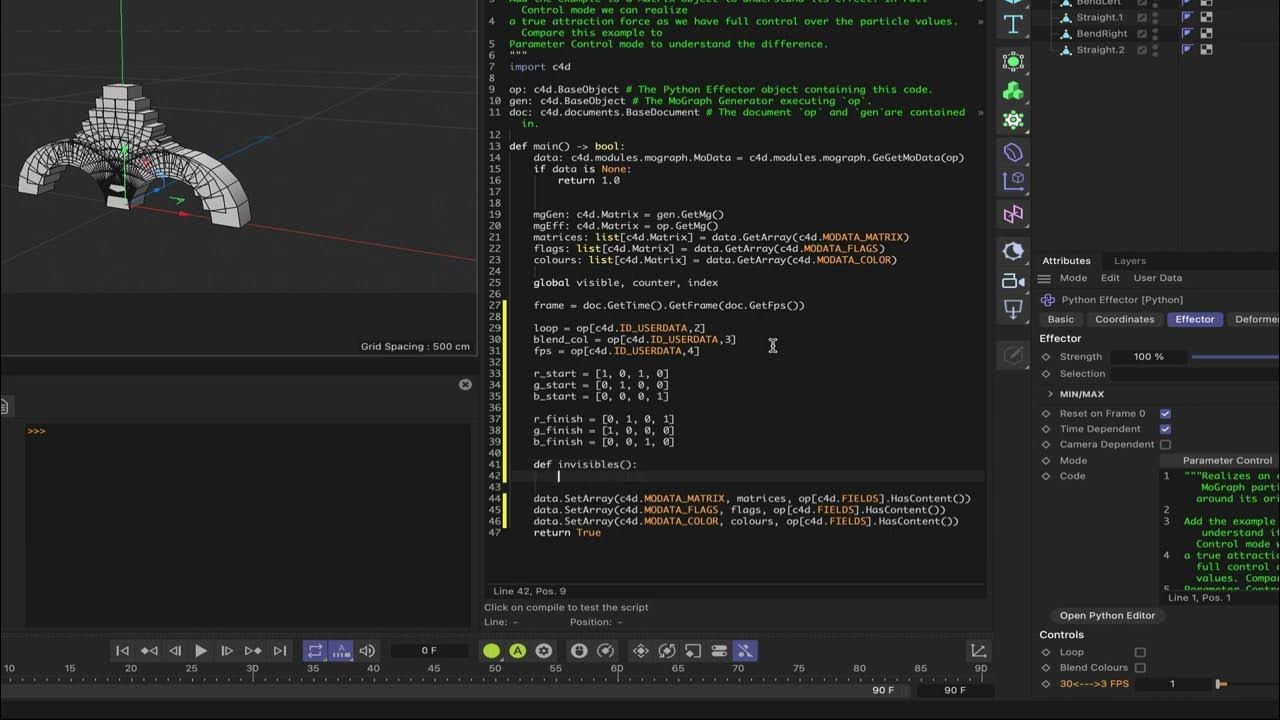1280x720 pixels.
Task: Toggle the frame-range playback icon beside loop
Action: [340, 651]
